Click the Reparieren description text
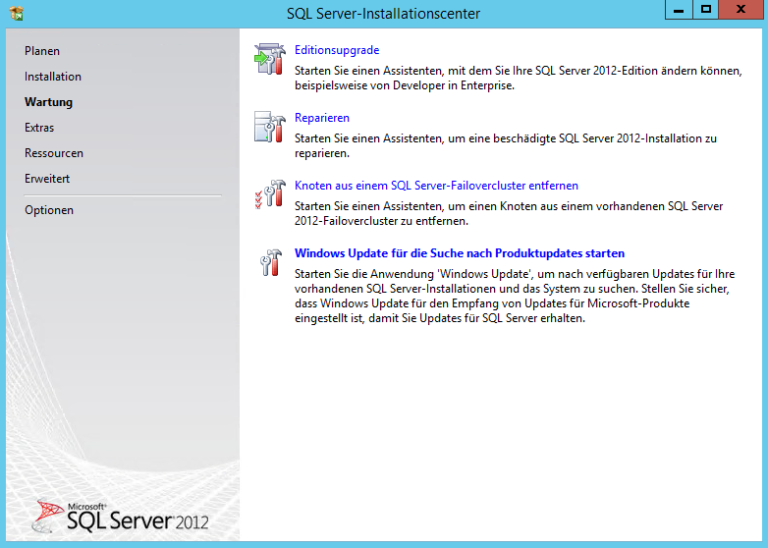Screen dimensions: 768x548 click(x=505, y=145)
